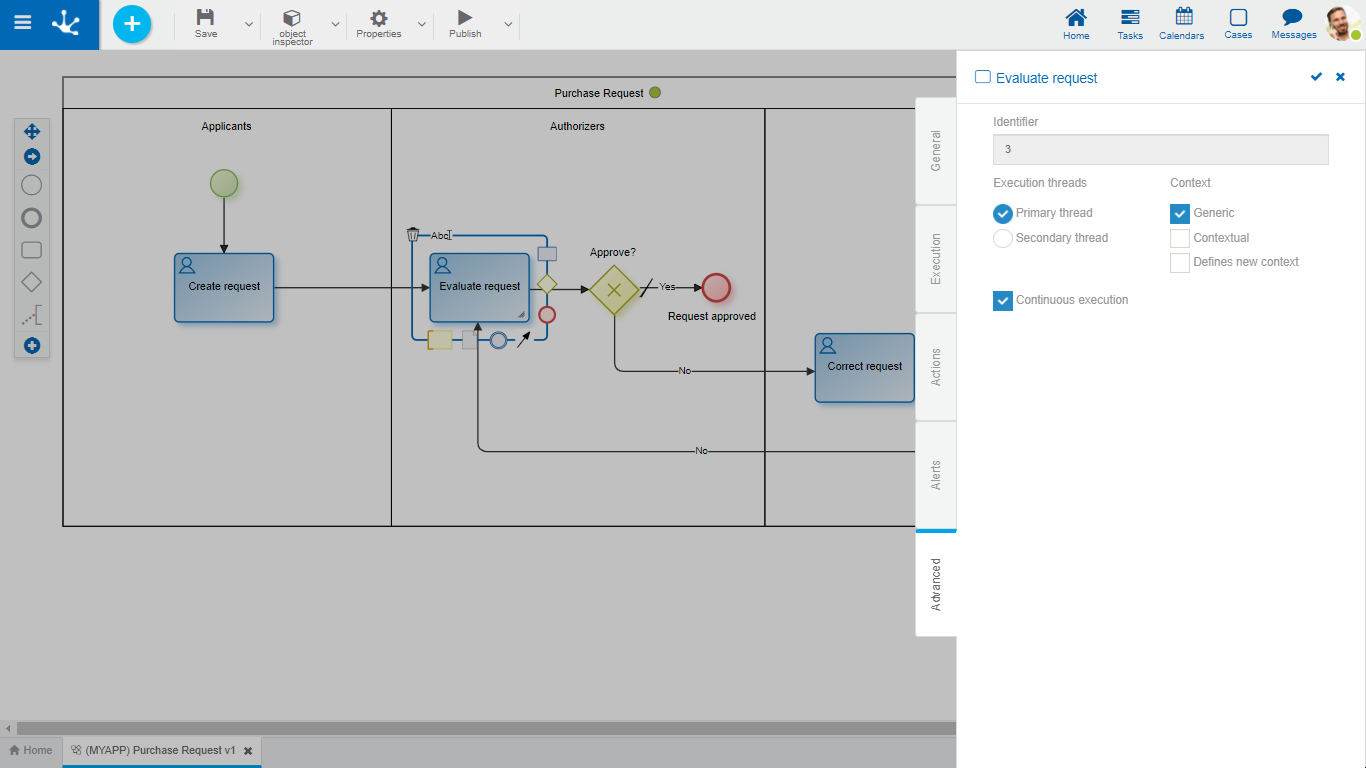Open Messages from the top bar
Screen dimensions: 1366x768
(1293, 24)
